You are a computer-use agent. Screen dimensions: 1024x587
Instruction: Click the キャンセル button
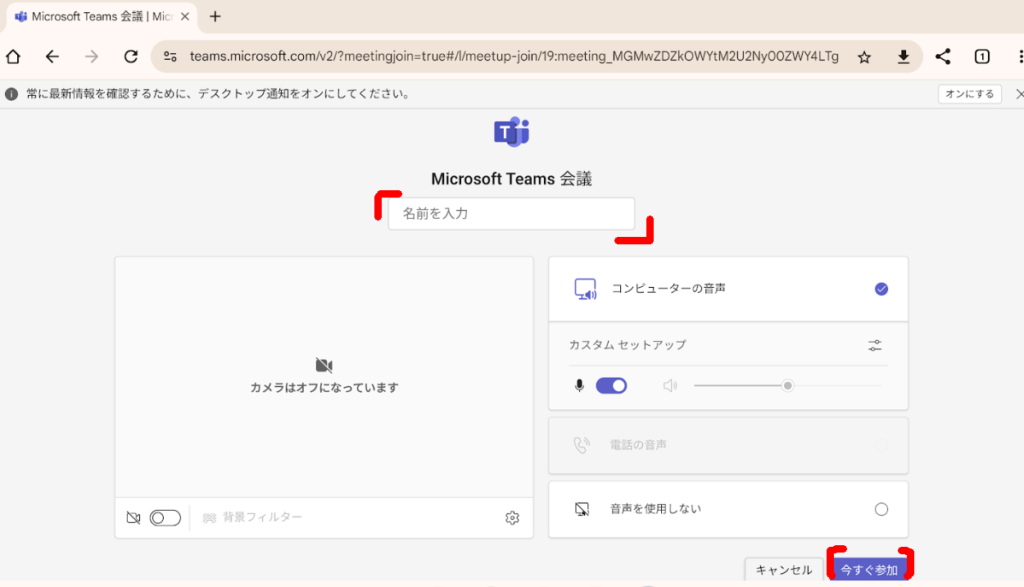784,569
